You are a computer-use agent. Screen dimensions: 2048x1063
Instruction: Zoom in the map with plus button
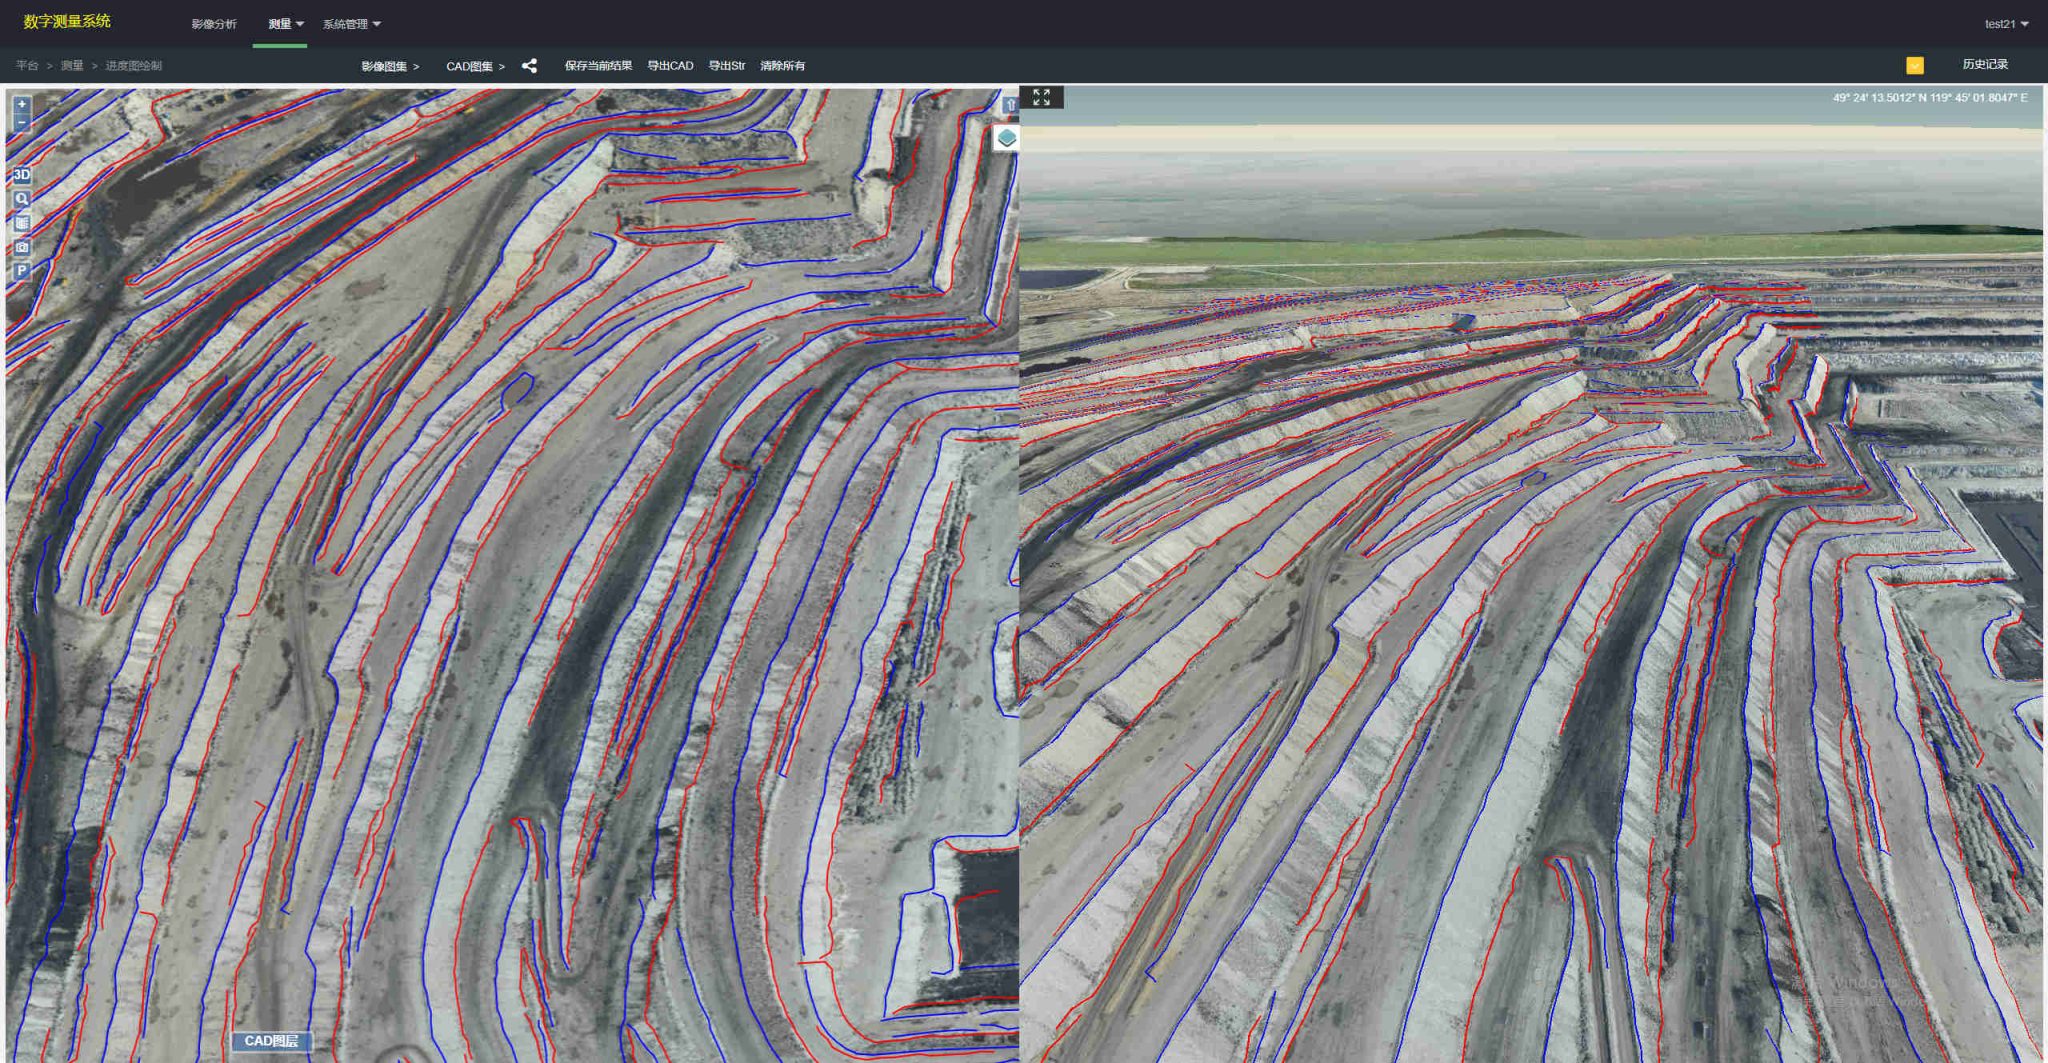click(x=21, y=104)
